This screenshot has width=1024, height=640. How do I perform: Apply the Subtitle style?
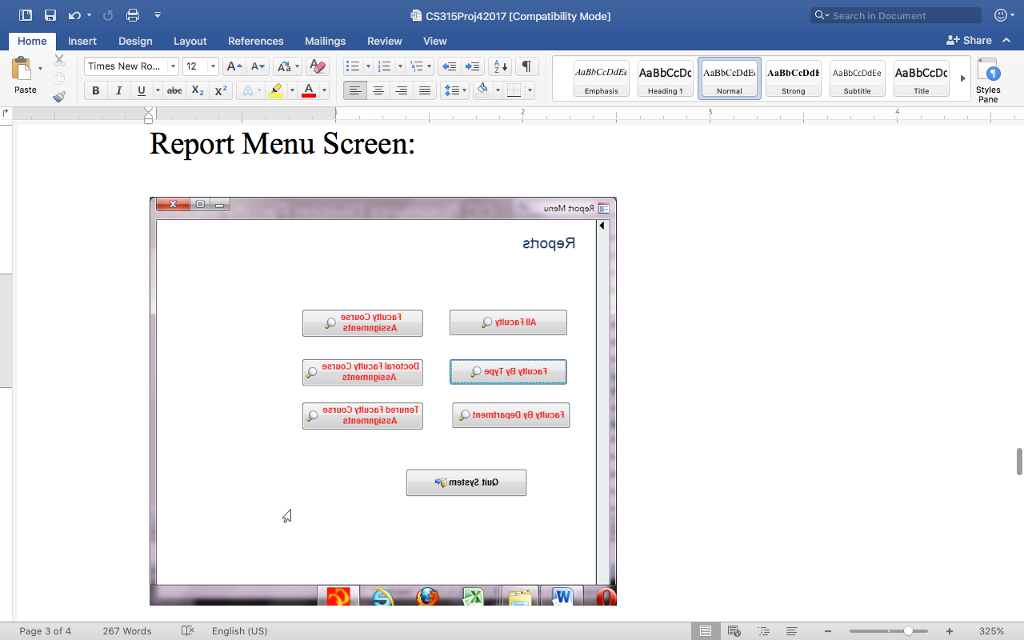tap(857, 78)
